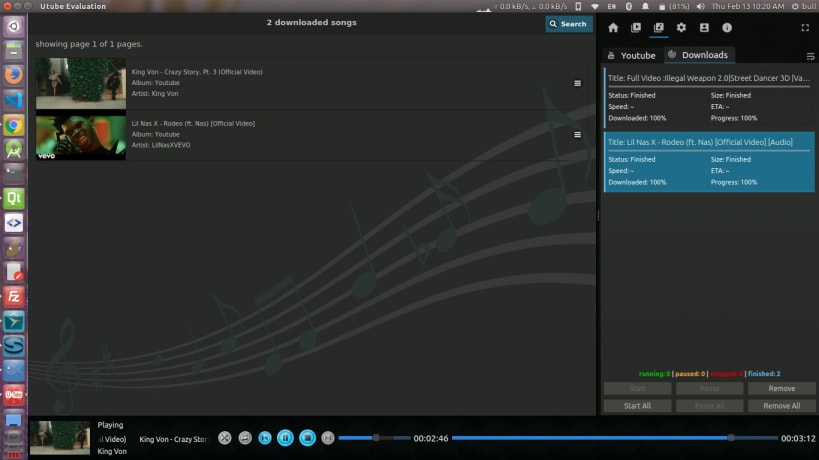
Task: Open Firefox from the Ubuntu dock
Action: [14, 75]
